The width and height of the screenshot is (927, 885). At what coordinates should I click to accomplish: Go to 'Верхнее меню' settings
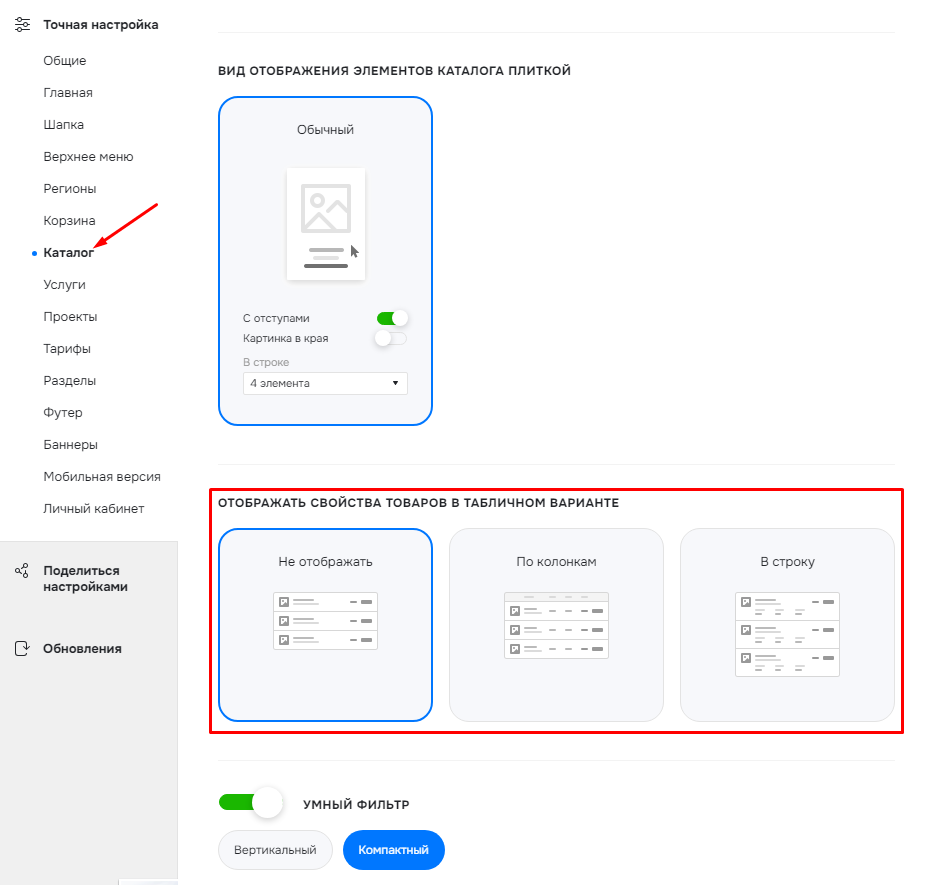click(x=88, y=157)
